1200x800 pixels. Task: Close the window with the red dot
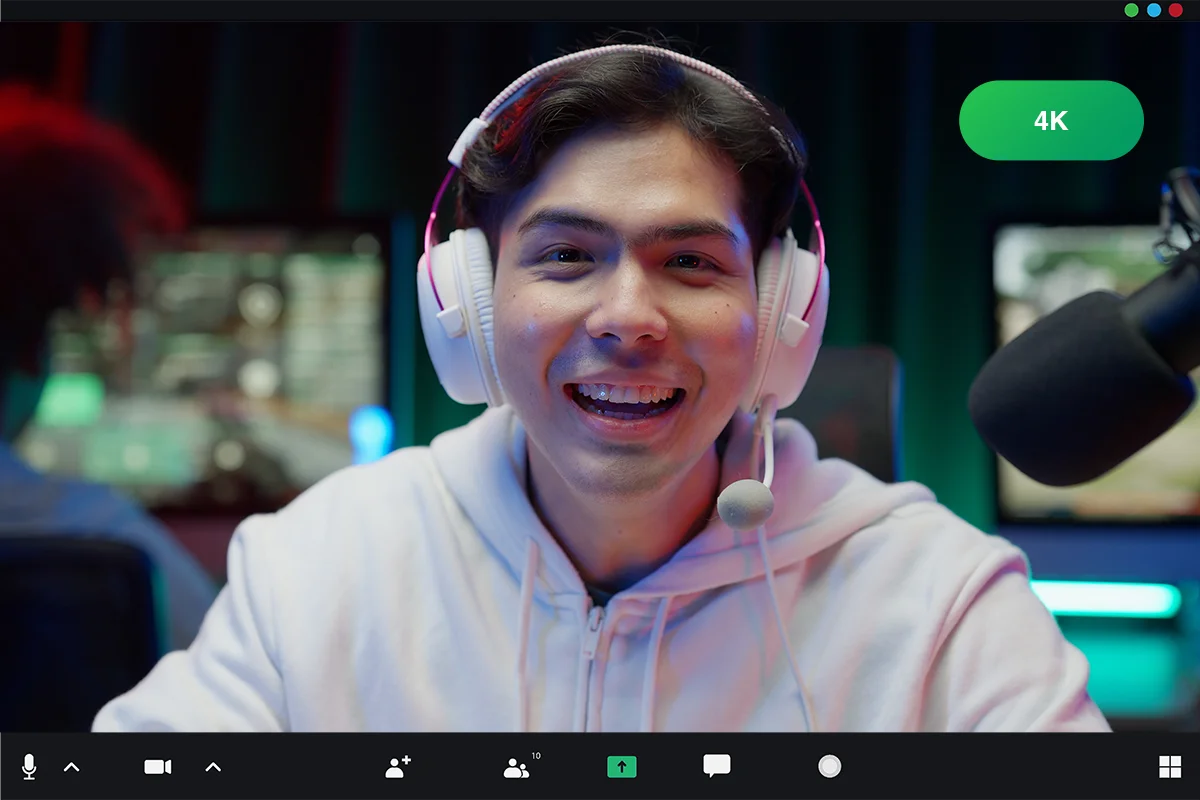[x=1175, y=10]
